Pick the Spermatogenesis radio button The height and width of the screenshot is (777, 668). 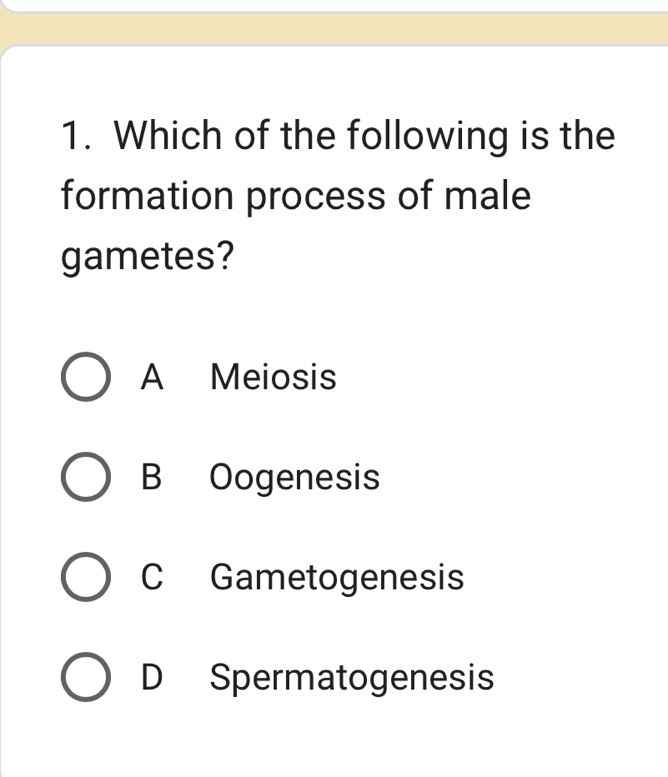[x=86, y=678]
